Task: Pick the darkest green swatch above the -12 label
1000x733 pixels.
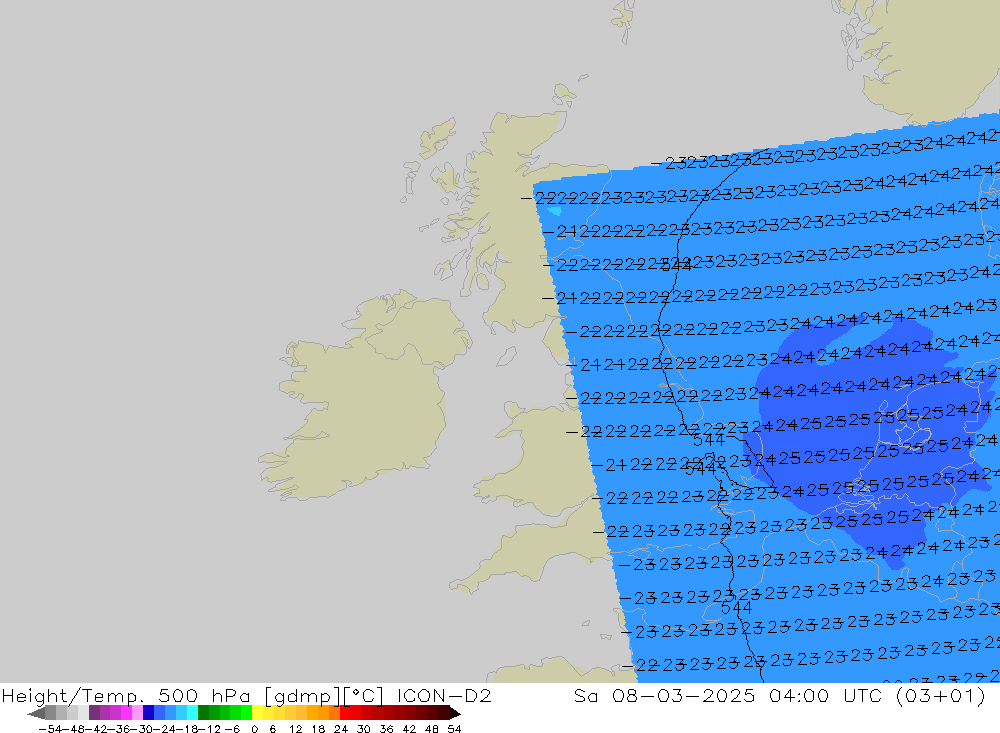Action: pyautogui.click(x=203, y=713)
